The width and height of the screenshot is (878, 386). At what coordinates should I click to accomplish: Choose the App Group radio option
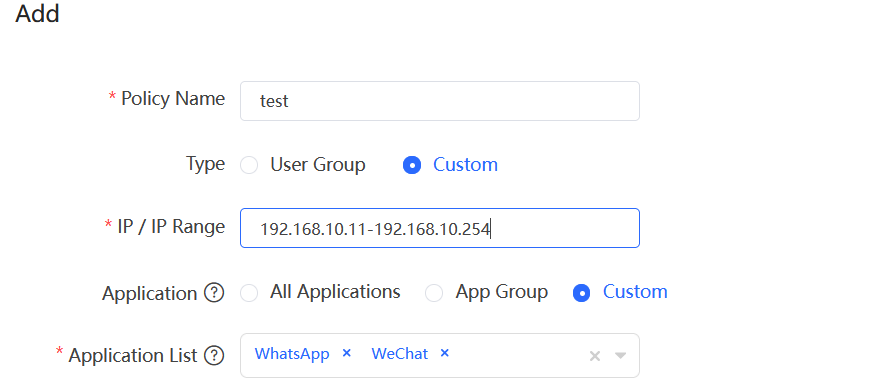(x=434, y=293)
